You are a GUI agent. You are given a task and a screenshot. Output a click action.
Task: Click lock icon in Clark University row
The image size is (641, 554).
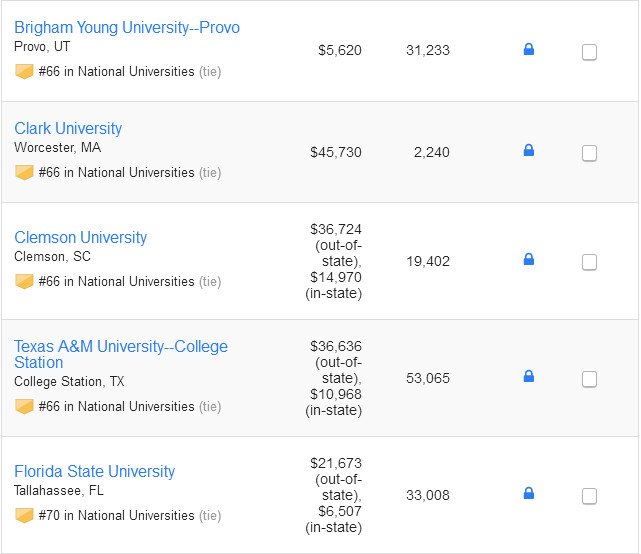coord(529,151)
